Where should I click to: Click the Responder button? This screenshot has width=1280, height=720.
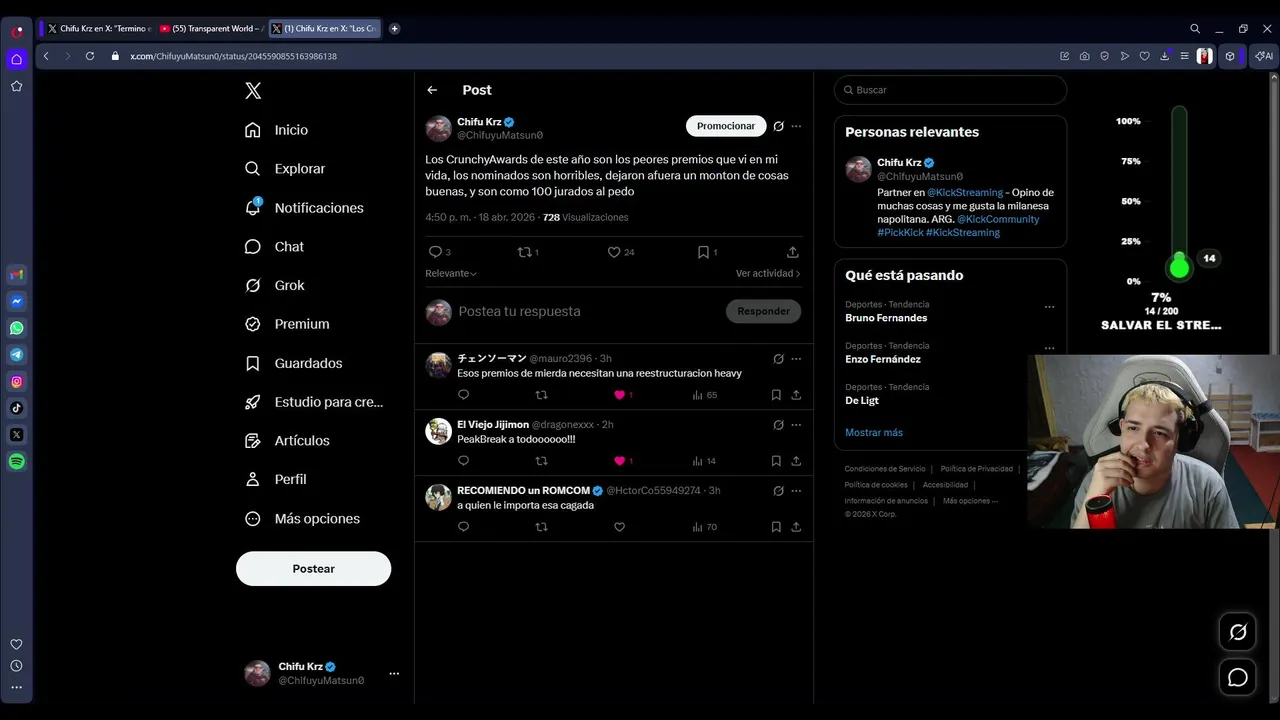coord(763,311)
